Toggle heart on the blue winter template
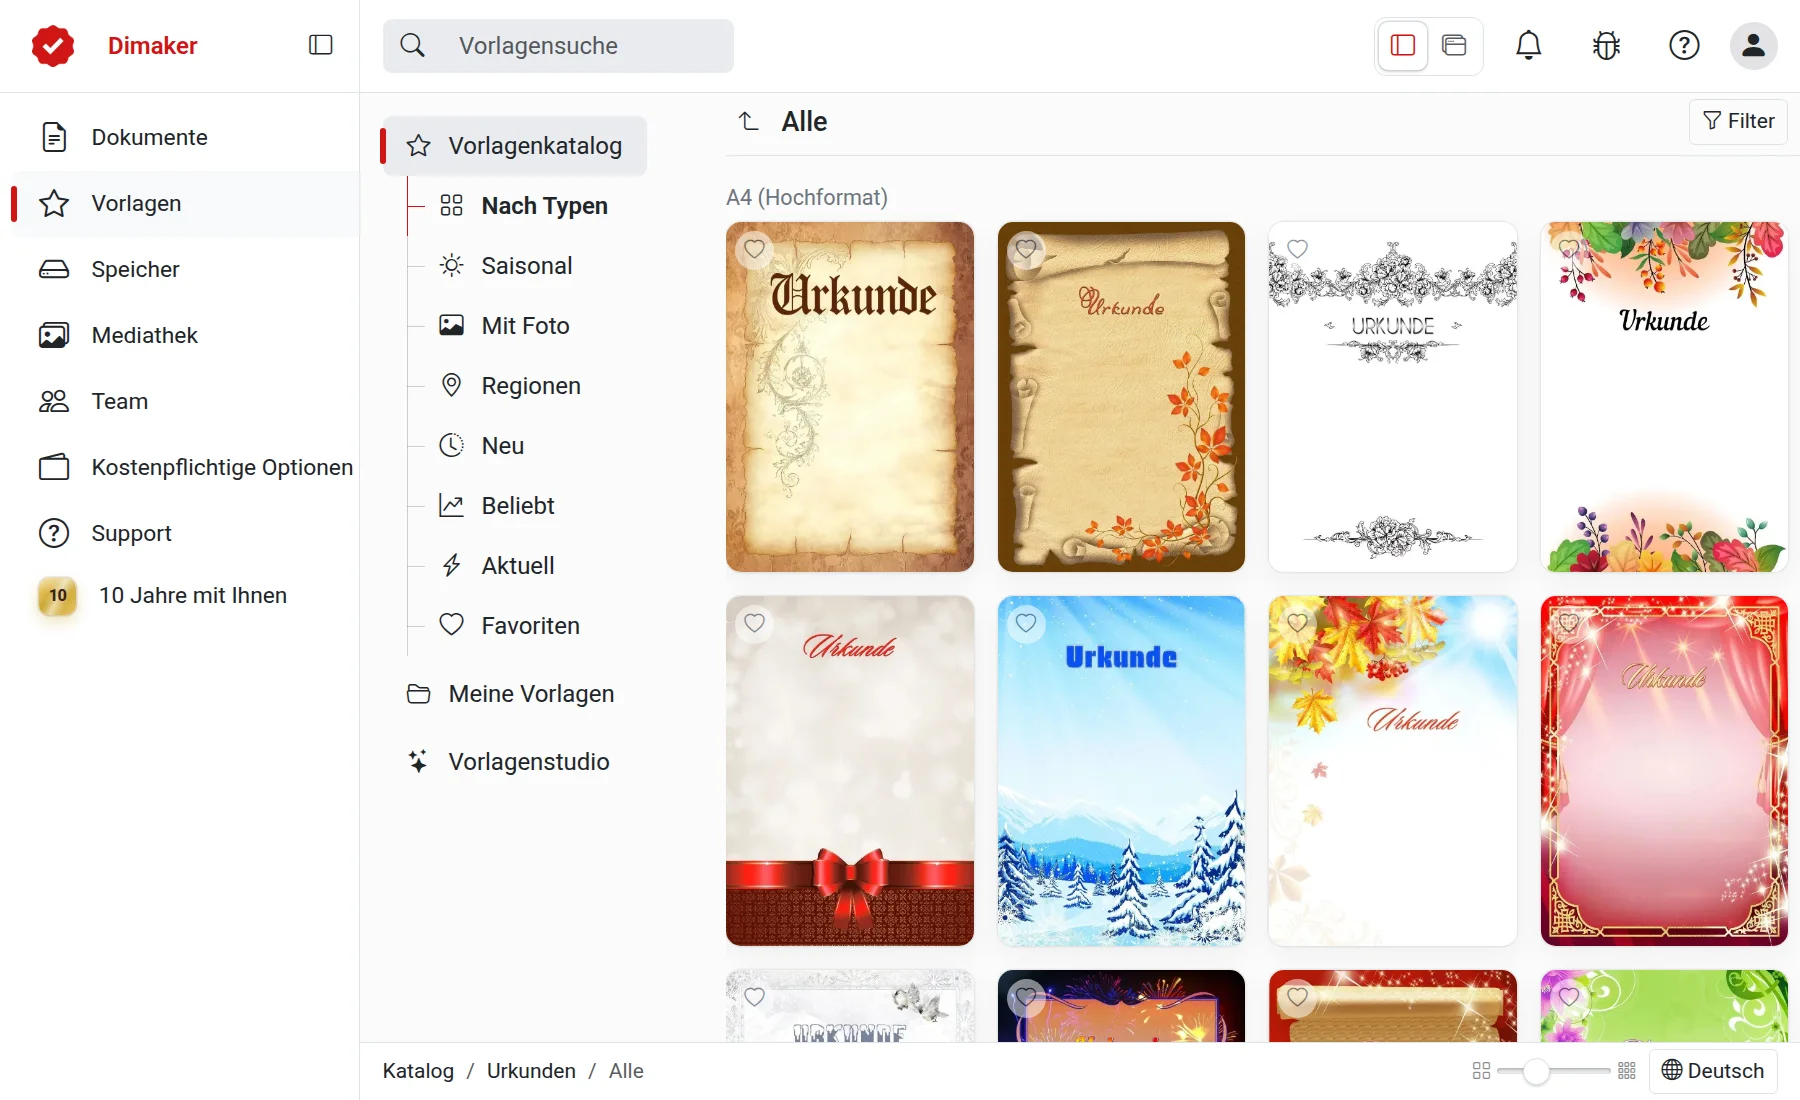This screenshot has width=1800, height=1100. (1026, 623)
